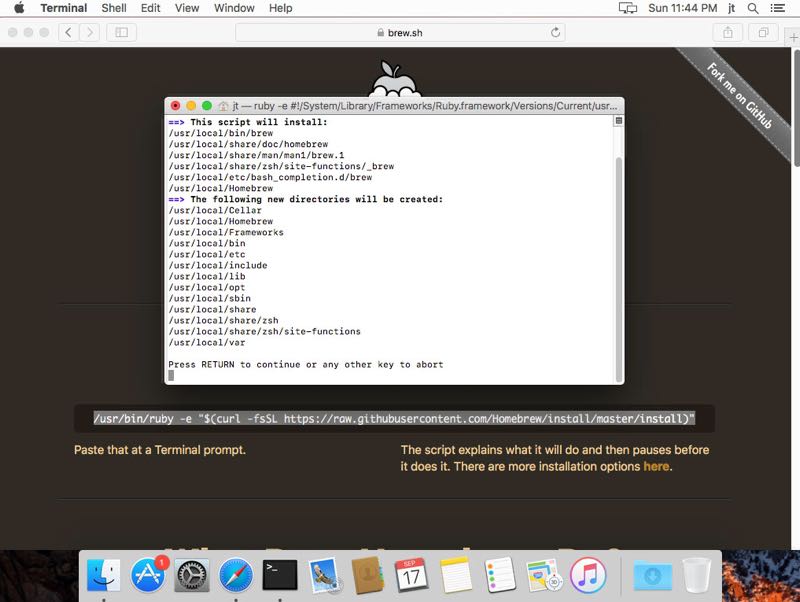Click the Safari page vertical scrollbar
This screenshot has height=602, width=800.
[796, 107]
